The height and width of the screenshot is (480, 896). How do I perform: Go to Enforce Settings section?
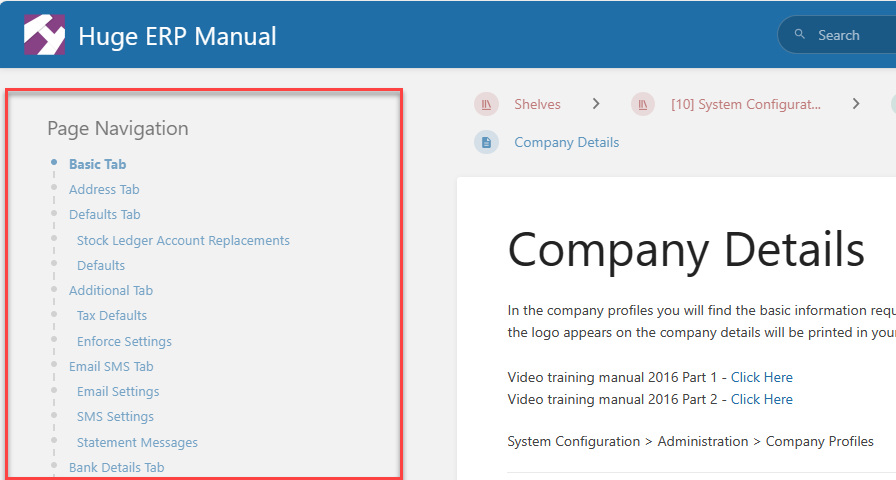(x=124, y=341)
